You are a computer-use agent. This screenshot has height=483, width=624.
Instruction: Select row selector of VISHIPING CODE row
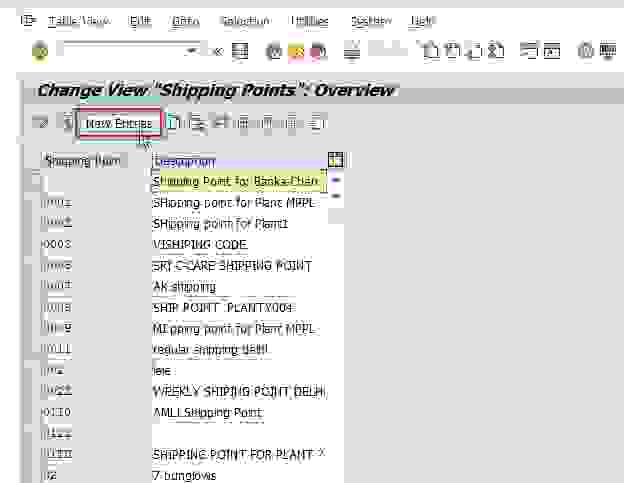(x=29, y=244)
